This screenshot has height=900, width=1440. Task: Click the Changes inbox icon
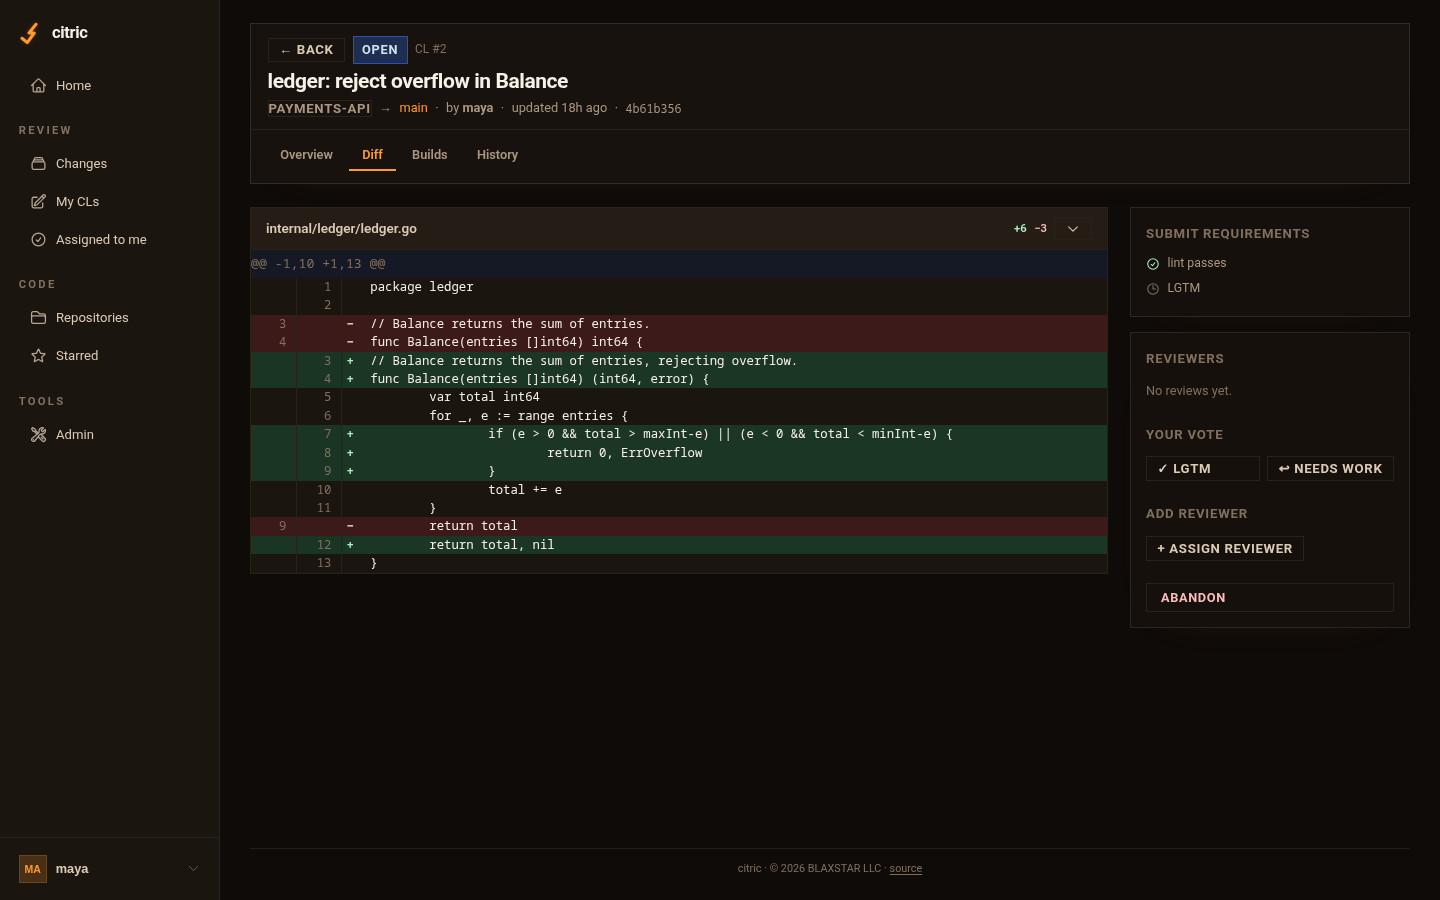pyautogui.click(x=38, y=164)
